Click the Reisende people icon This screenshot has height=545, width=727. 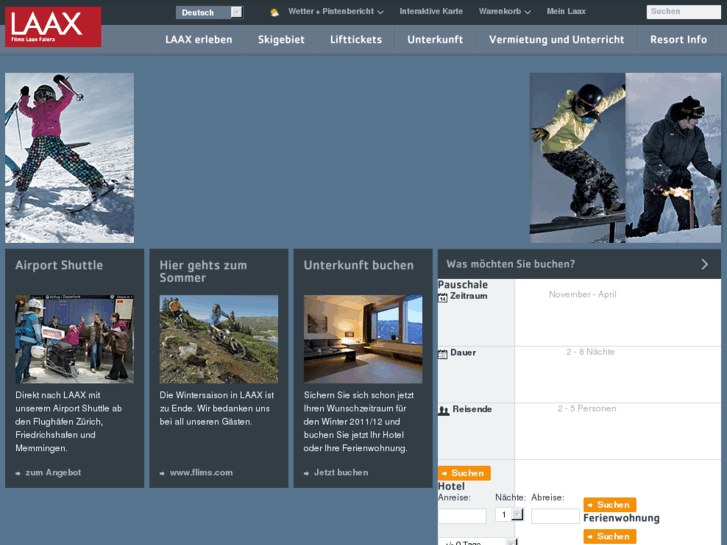click(443, 410)
